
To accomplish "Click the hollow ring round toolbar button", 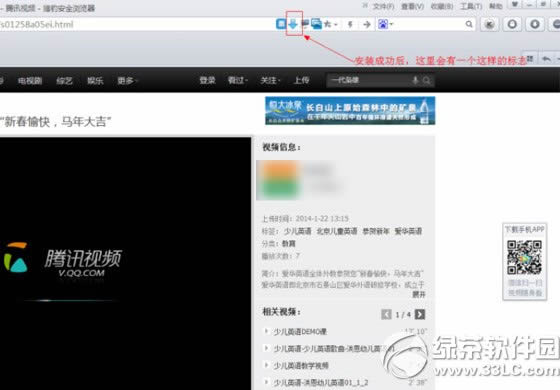I will 512,24.
